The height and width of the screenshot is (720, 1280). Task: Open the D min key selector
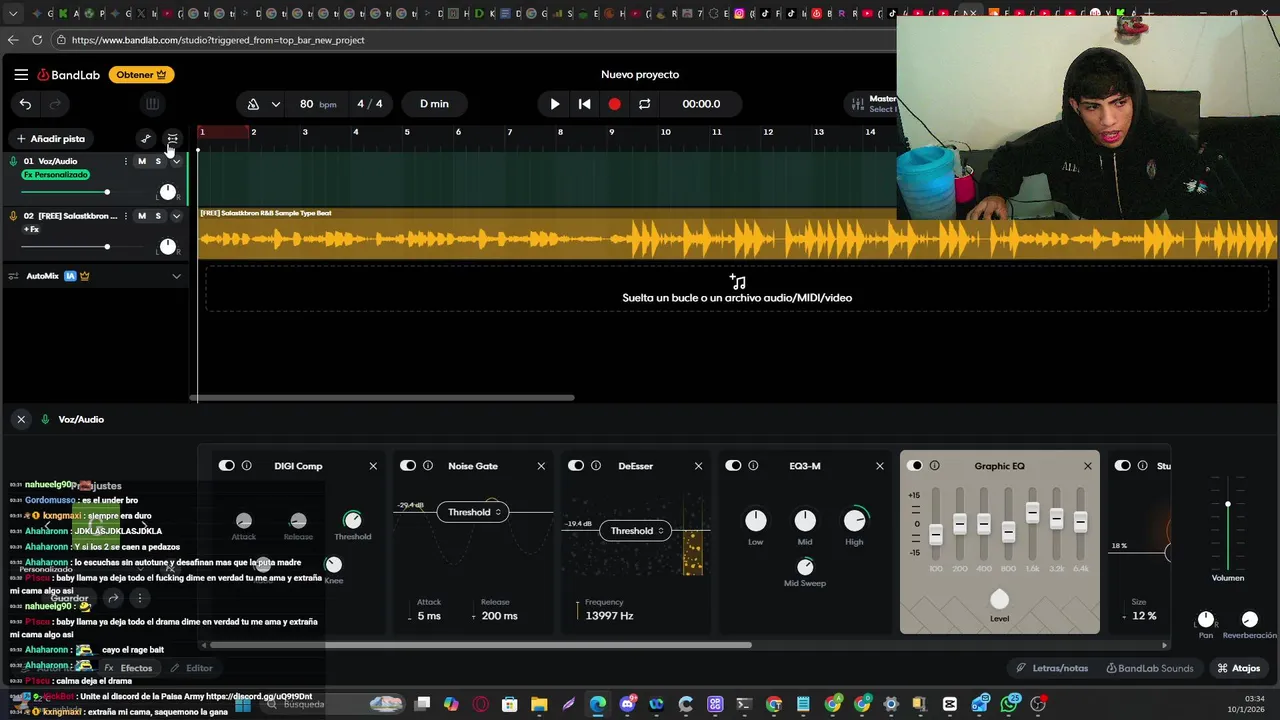(x=434, y=104)
